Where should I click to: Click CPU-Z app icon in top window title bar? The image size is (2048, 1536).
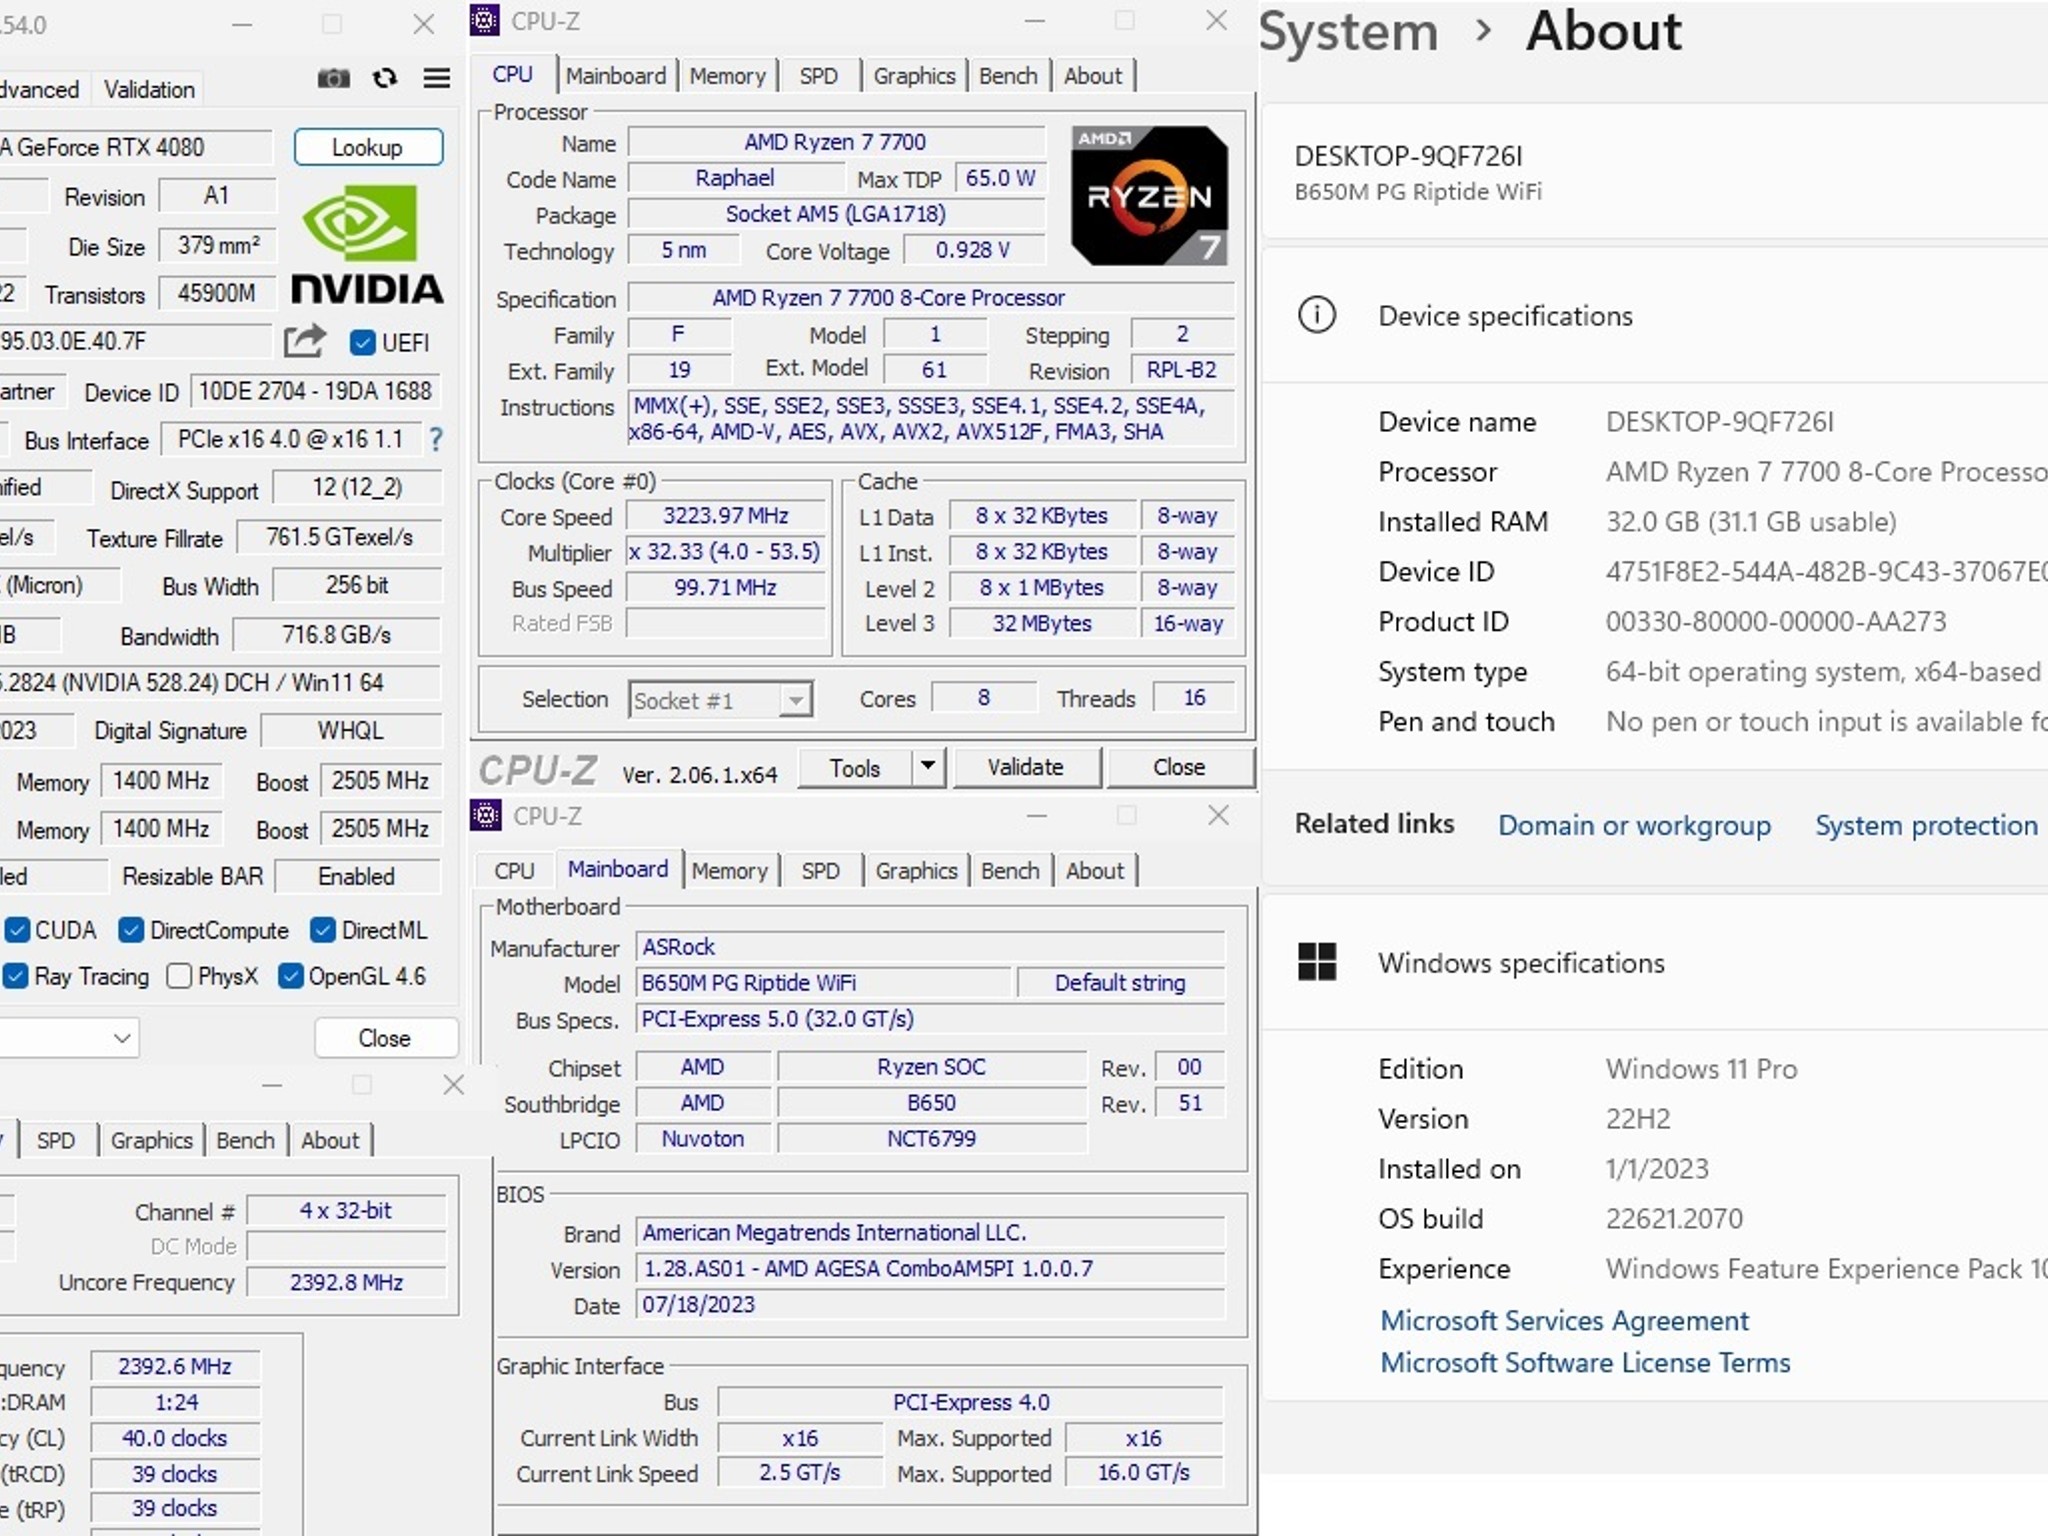485,21
